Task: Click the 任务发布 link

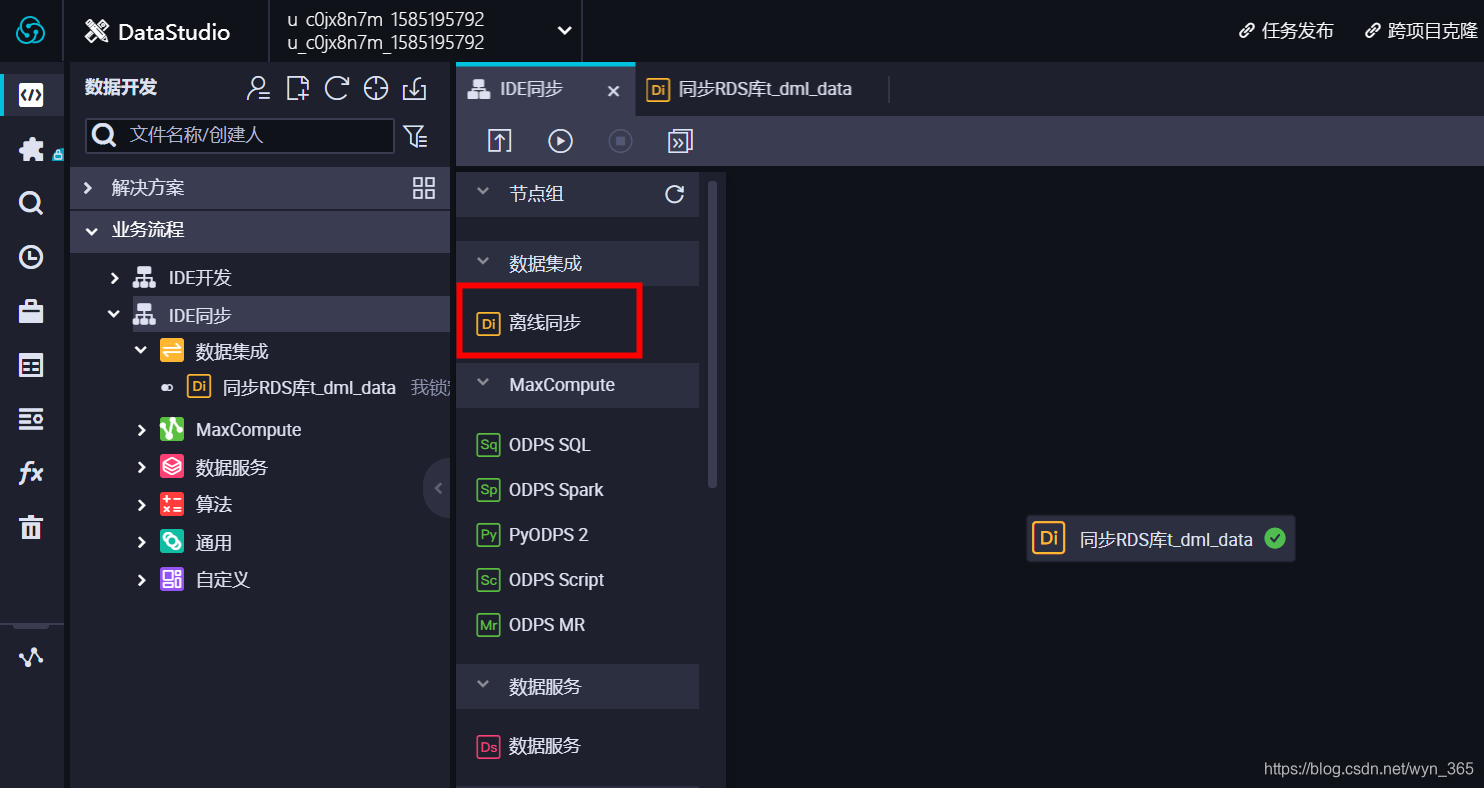Action: point(1286,31)
